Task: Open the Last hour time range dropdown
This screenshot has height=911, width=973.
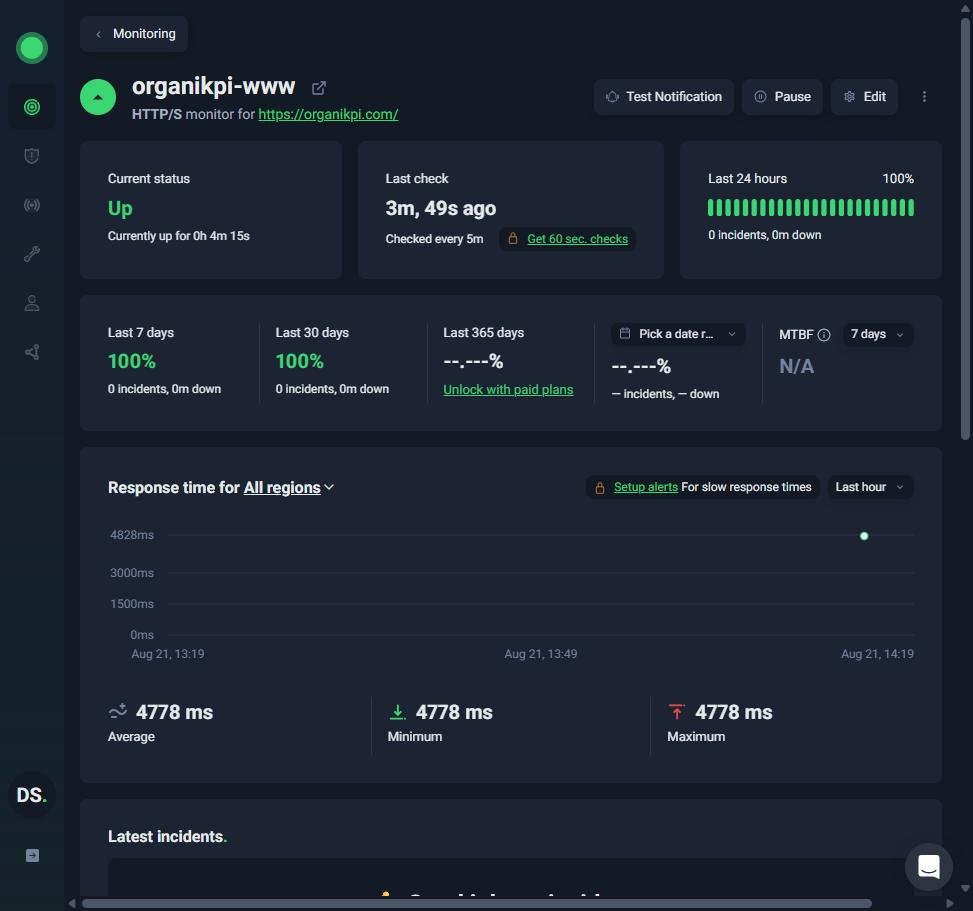Action: (870, 487)
